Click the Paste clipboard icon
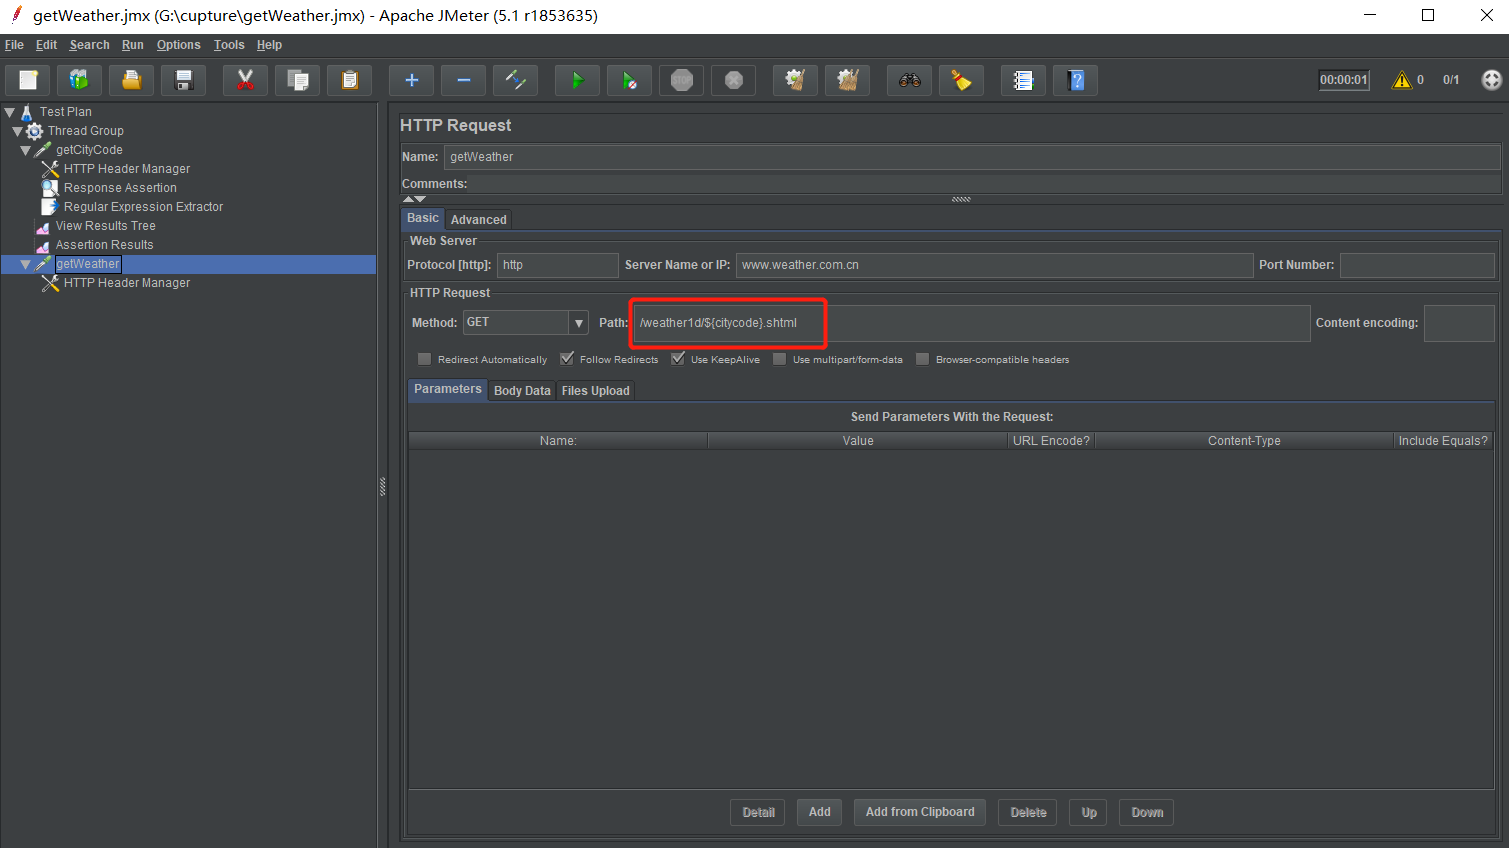The image size is (1509, 848). [x=350, y=80]
